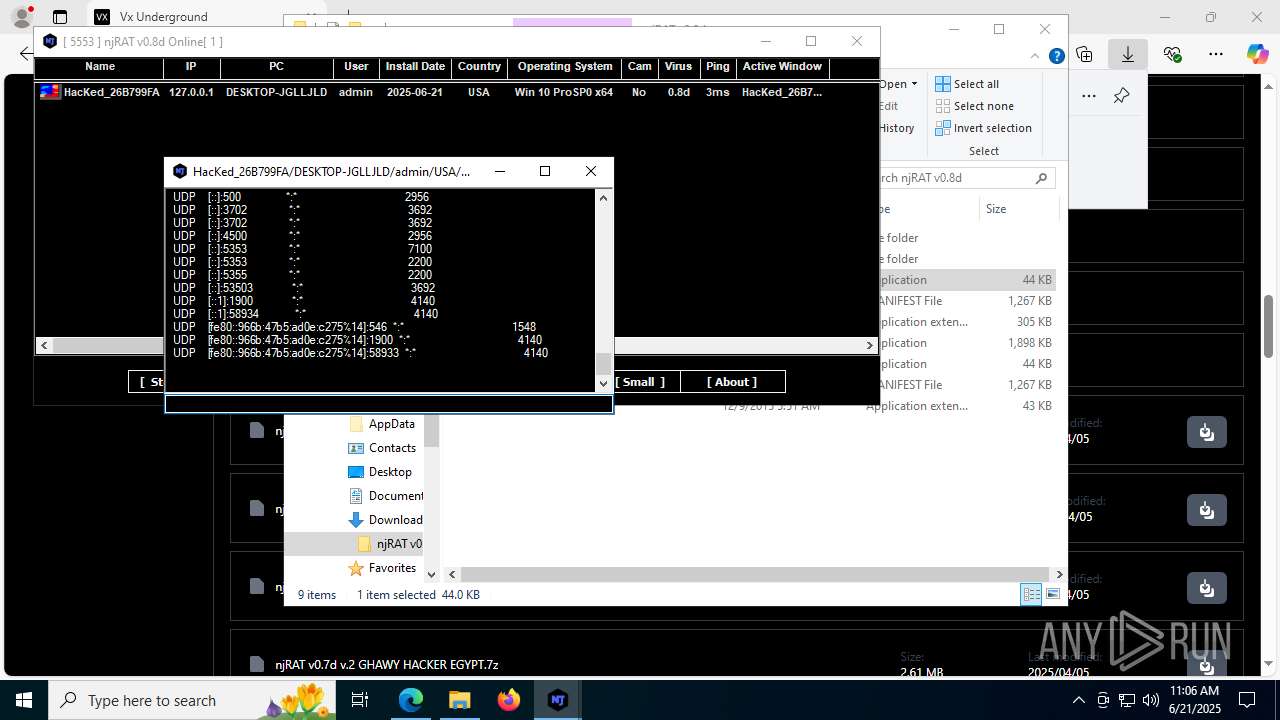Image resolution: width=1280 pixels, height=720 pixels.
Task: Click njRAT list horizontal scroll left arrow
Action: click(43, 345)
